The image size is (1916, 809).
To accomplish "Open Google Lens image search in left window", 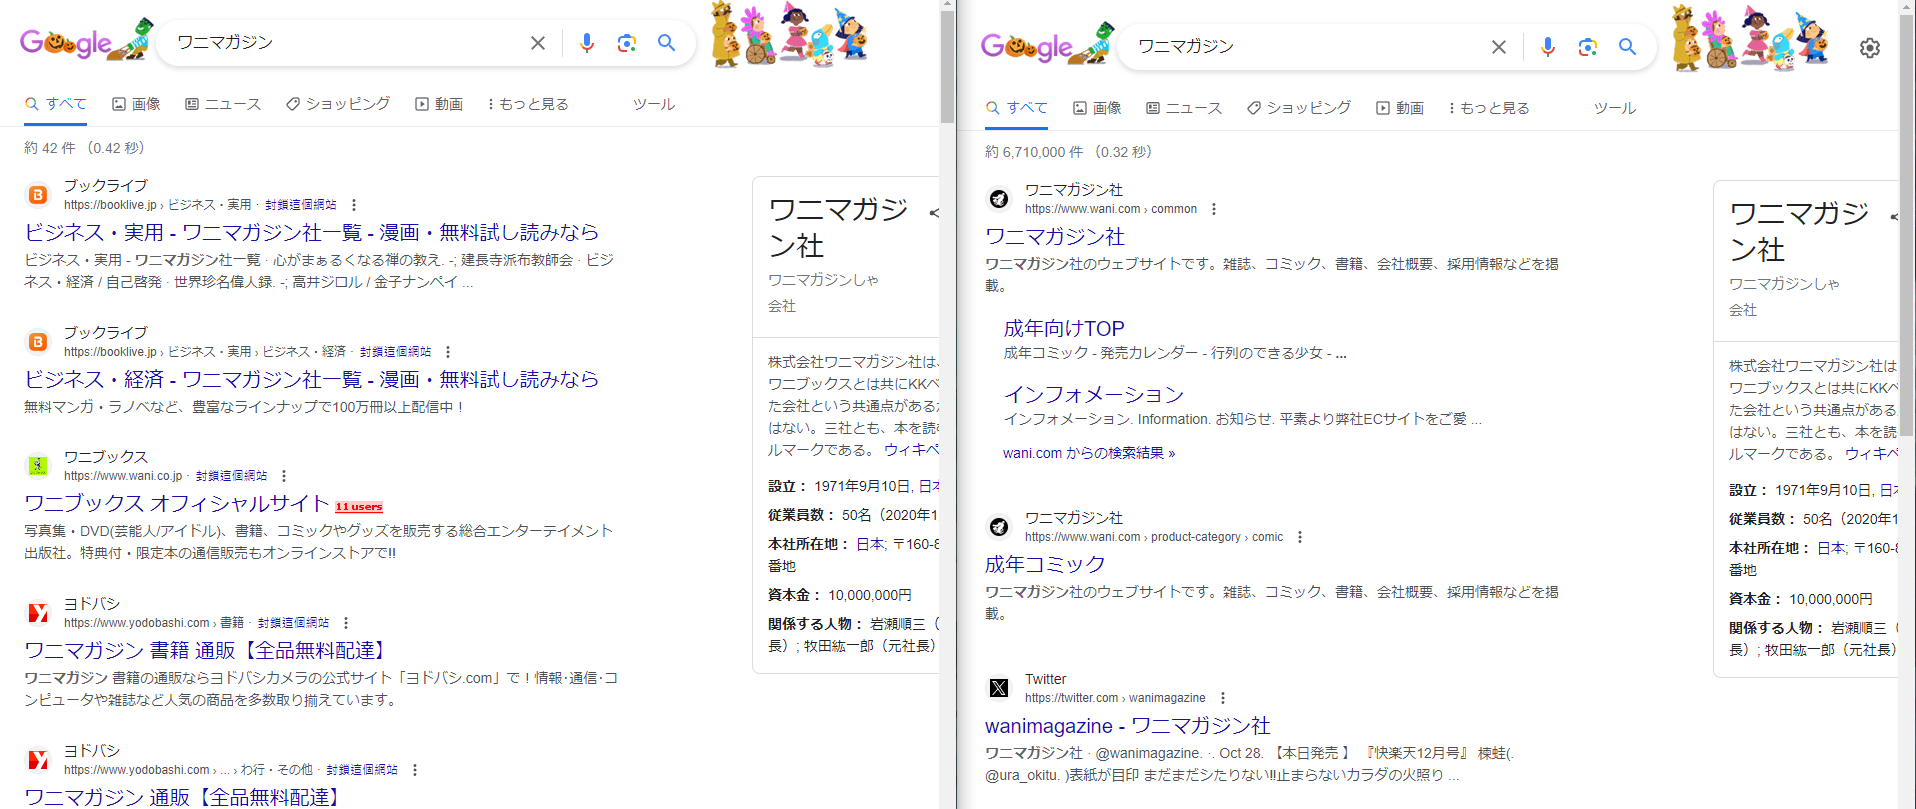I will (627, 43).
